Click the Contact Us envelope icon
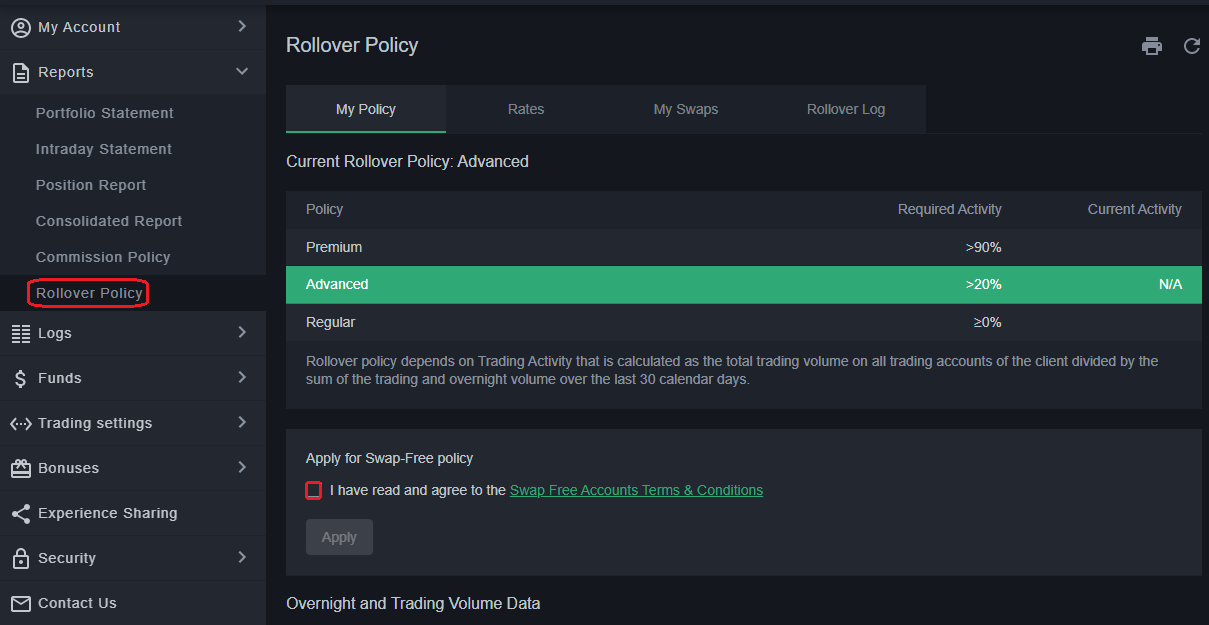This screenshot has width=1209, height=625. pos(20,603)
